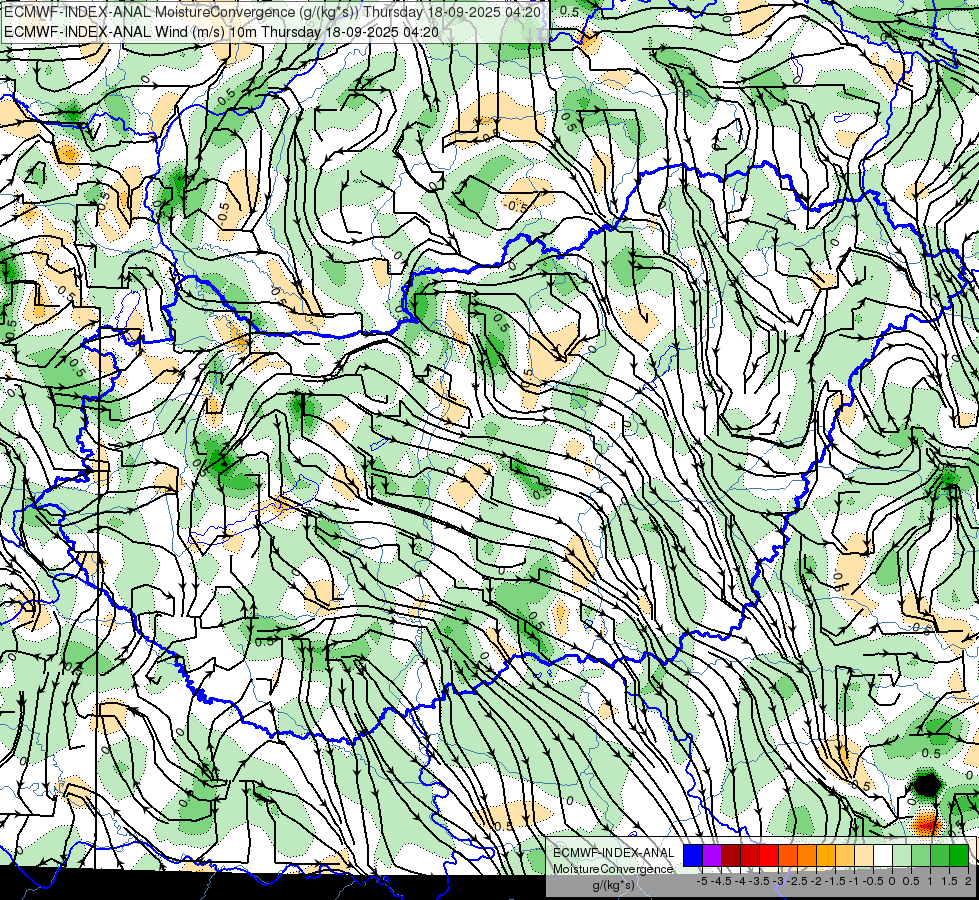Pick the bright red swatch above -3

click(x=769, y=856)
